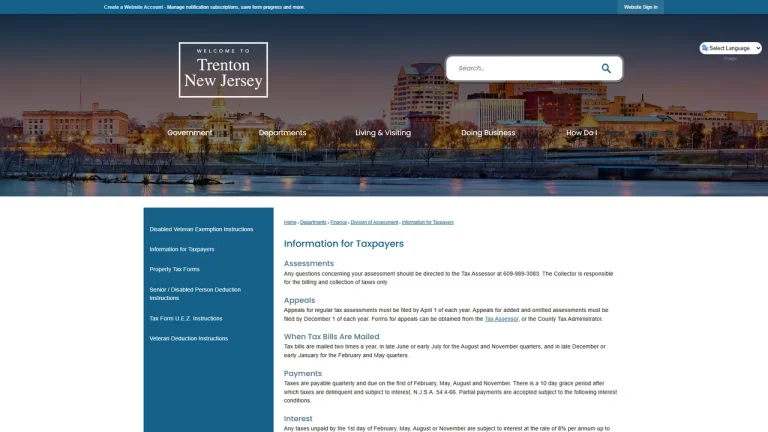
Task: Open the Select Language dropdown
Action: point(730,48)
